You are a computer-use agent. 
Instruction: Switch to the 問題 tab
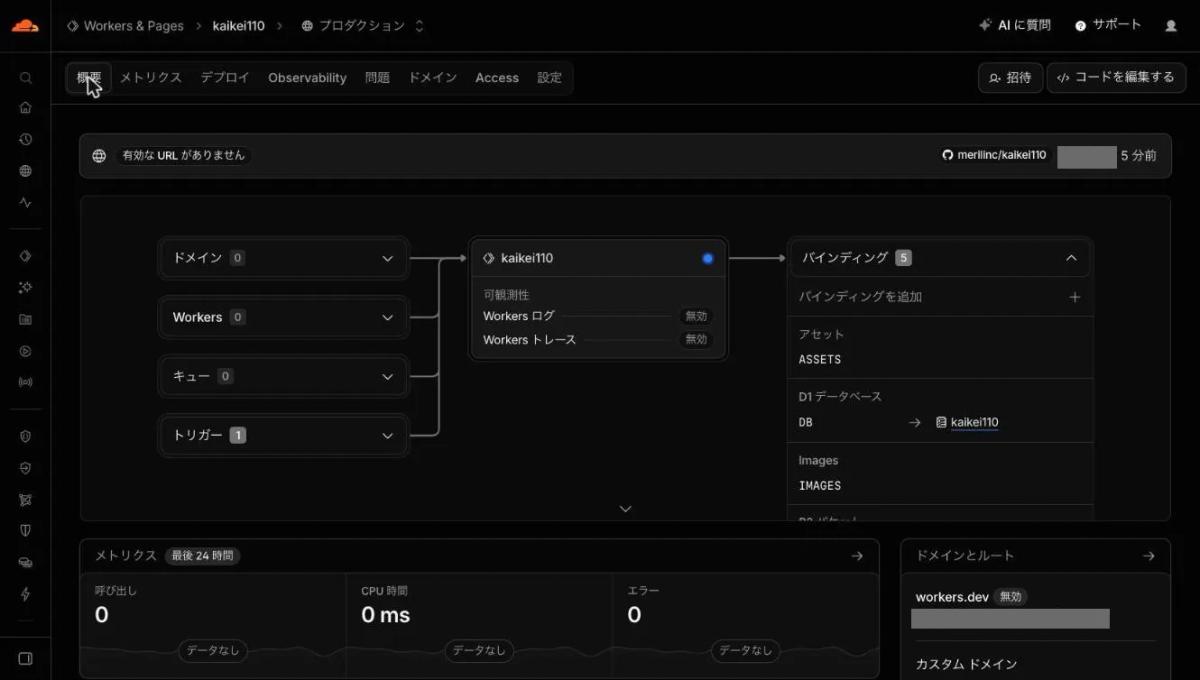coord(377,78)
